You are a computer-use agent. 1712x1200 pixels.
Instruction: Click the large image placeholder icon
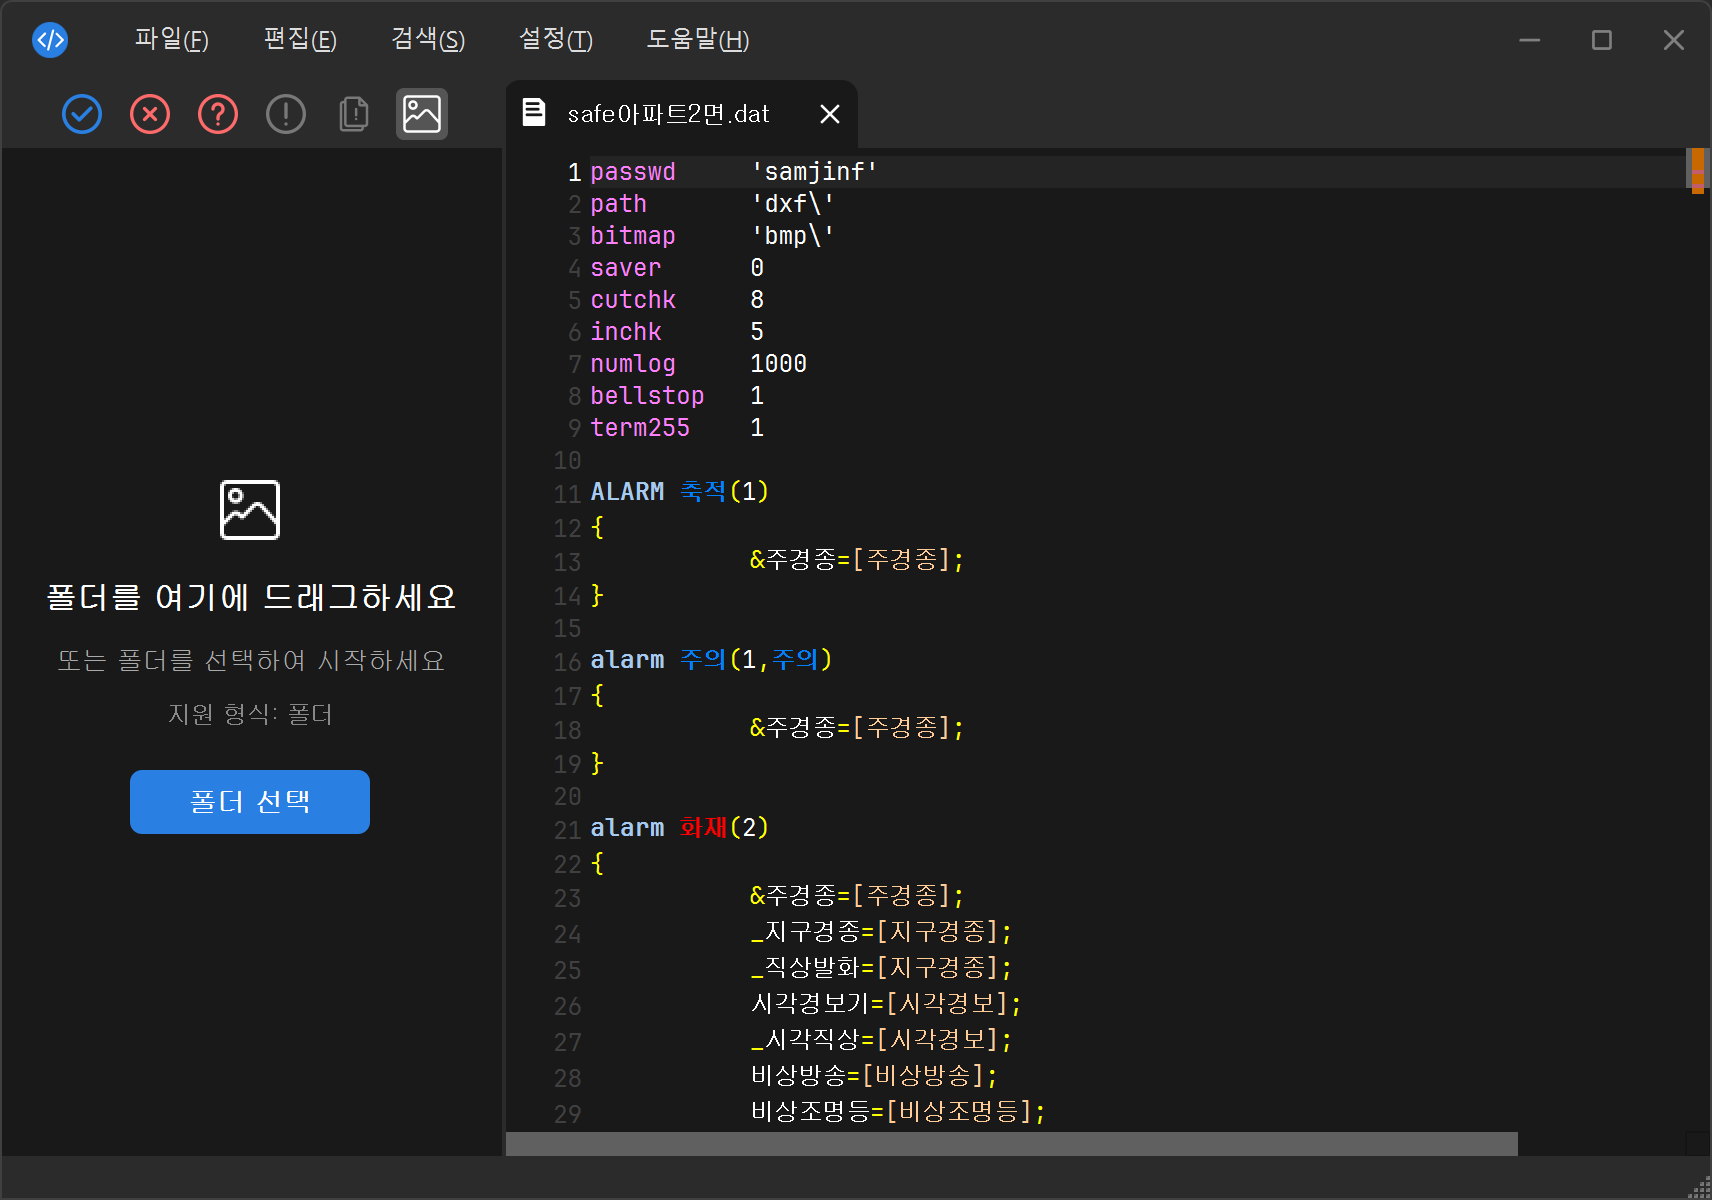coord(250,510)
